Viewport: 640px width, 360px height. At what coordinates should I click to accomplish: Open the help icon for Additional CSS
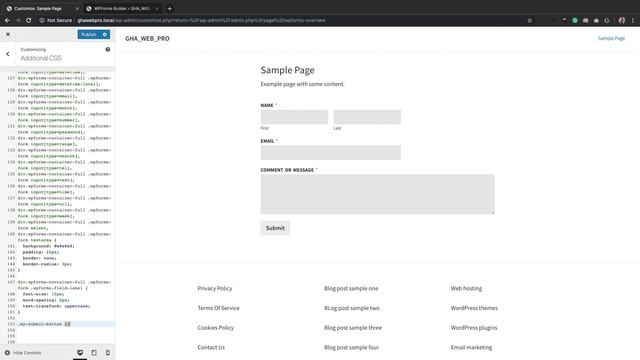click(108, 49)
